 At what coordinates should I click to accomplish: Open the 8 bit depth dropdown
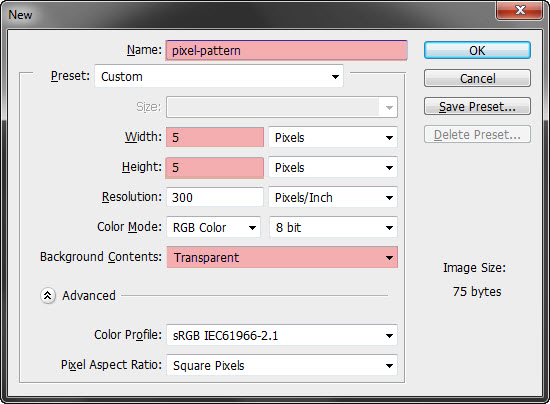(x=333, y=228)
